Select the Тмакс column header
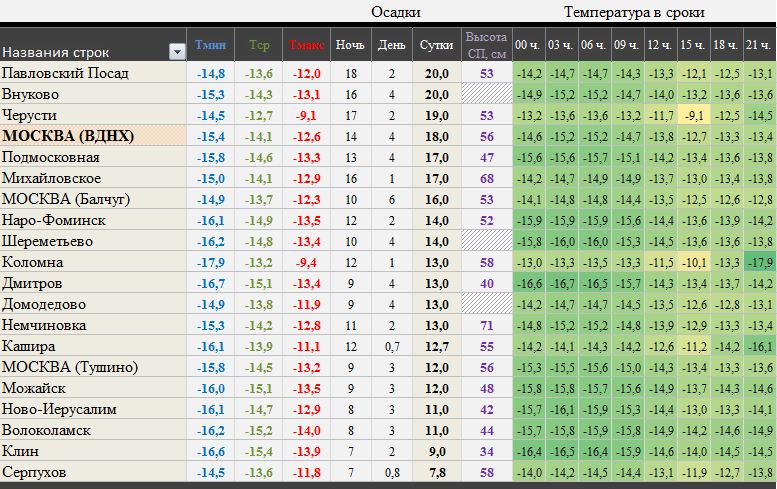 pyautogui.click(x=306, y=45)
